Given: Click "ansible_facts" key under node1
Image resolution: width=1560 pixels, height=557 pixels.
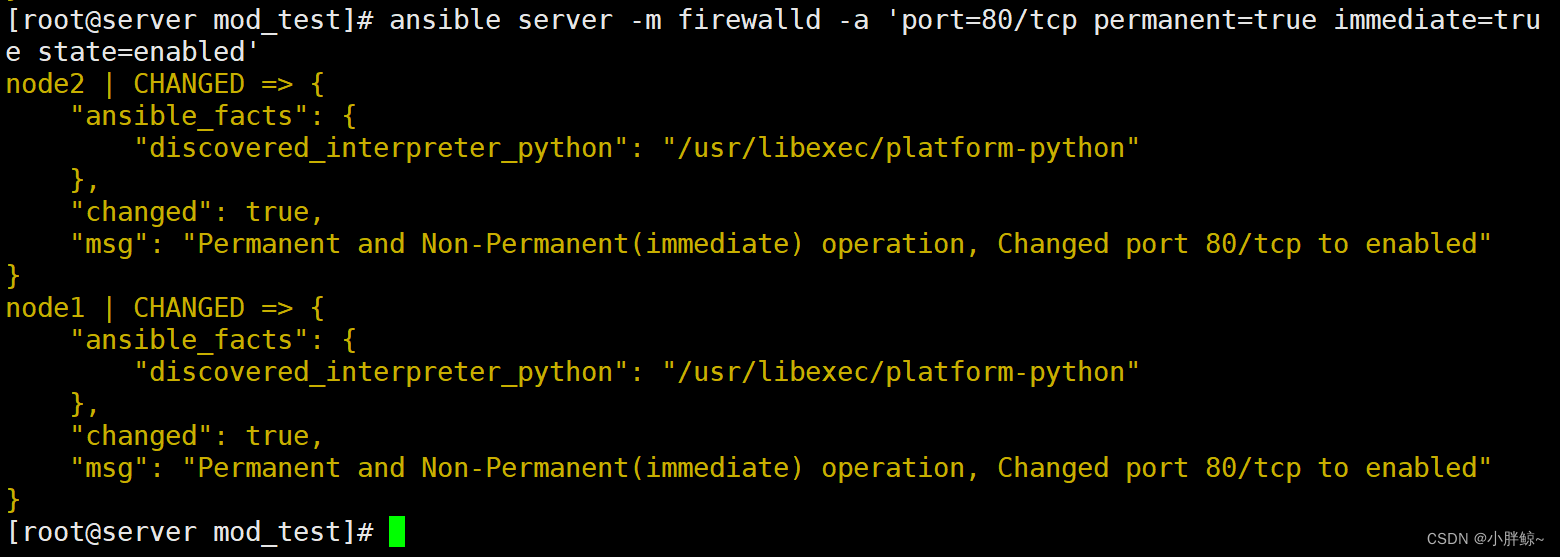Looking at the screenshot, I should pos(189,340).
